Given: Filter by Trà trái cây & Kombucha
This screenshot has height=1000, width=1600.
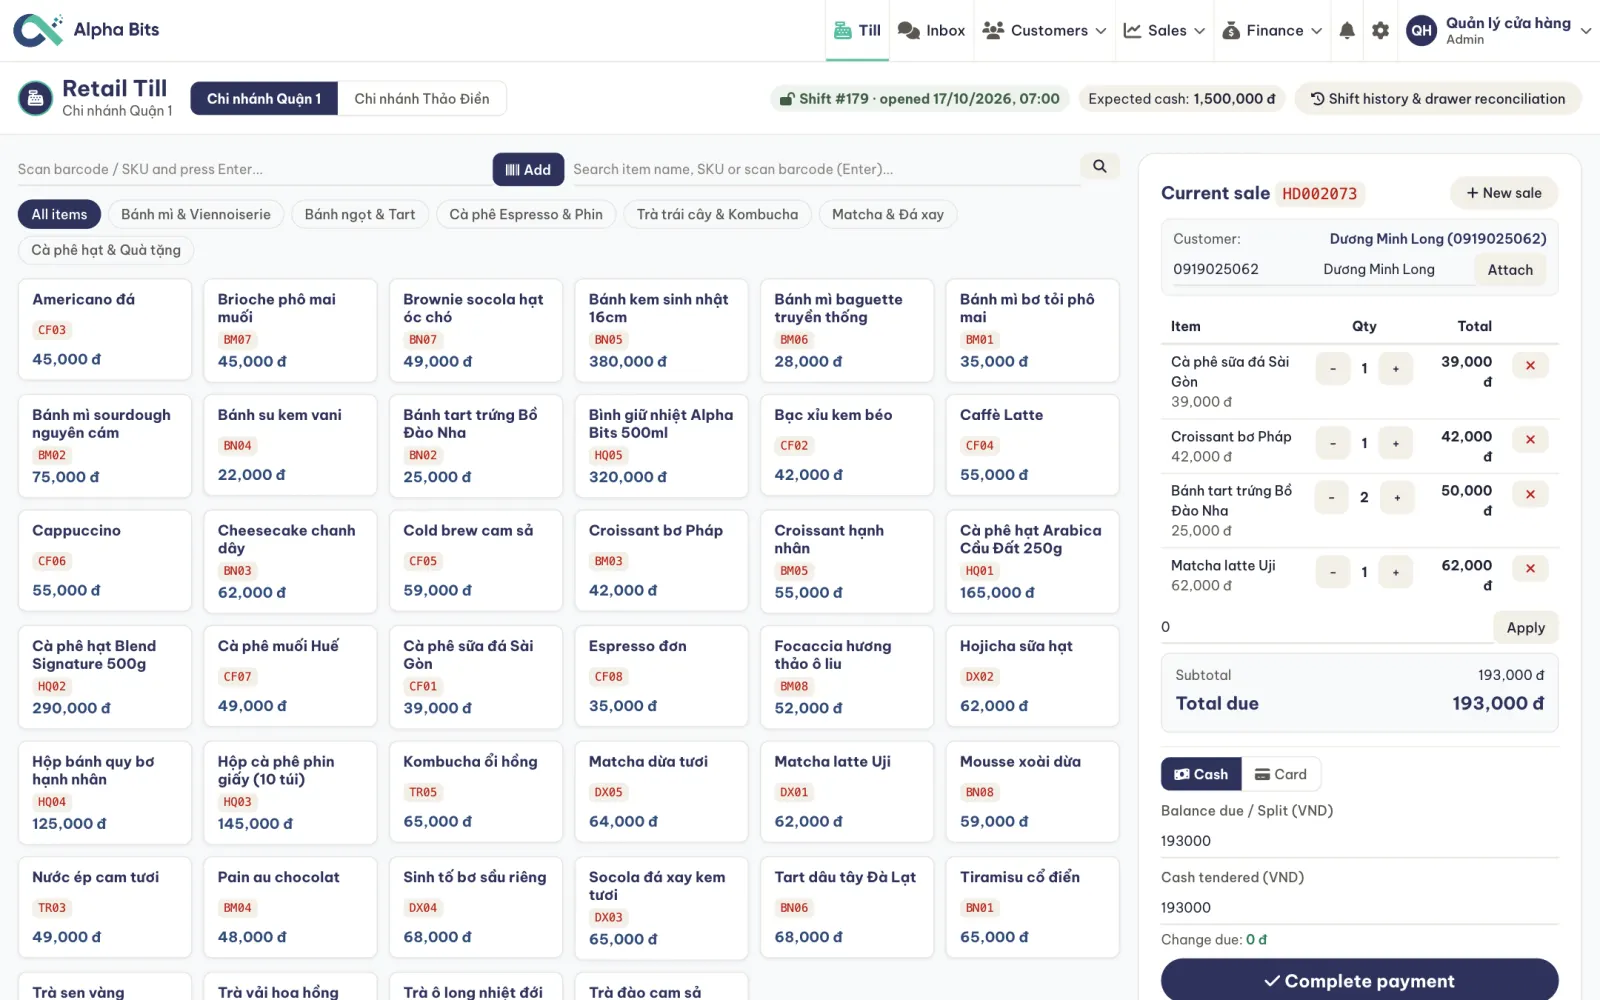Looking at the screenshot, I should (718, 214).
